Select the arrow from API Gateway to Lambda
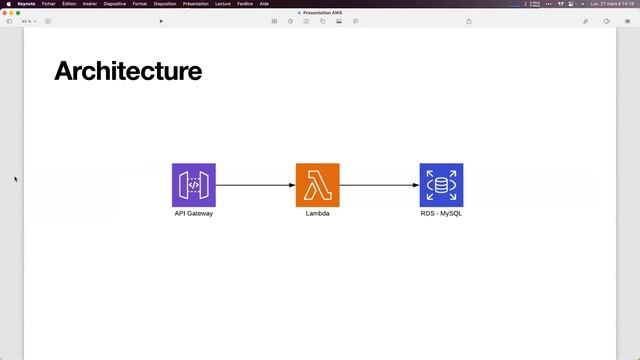This screenshot has width=640, height=360. (256, 185)
